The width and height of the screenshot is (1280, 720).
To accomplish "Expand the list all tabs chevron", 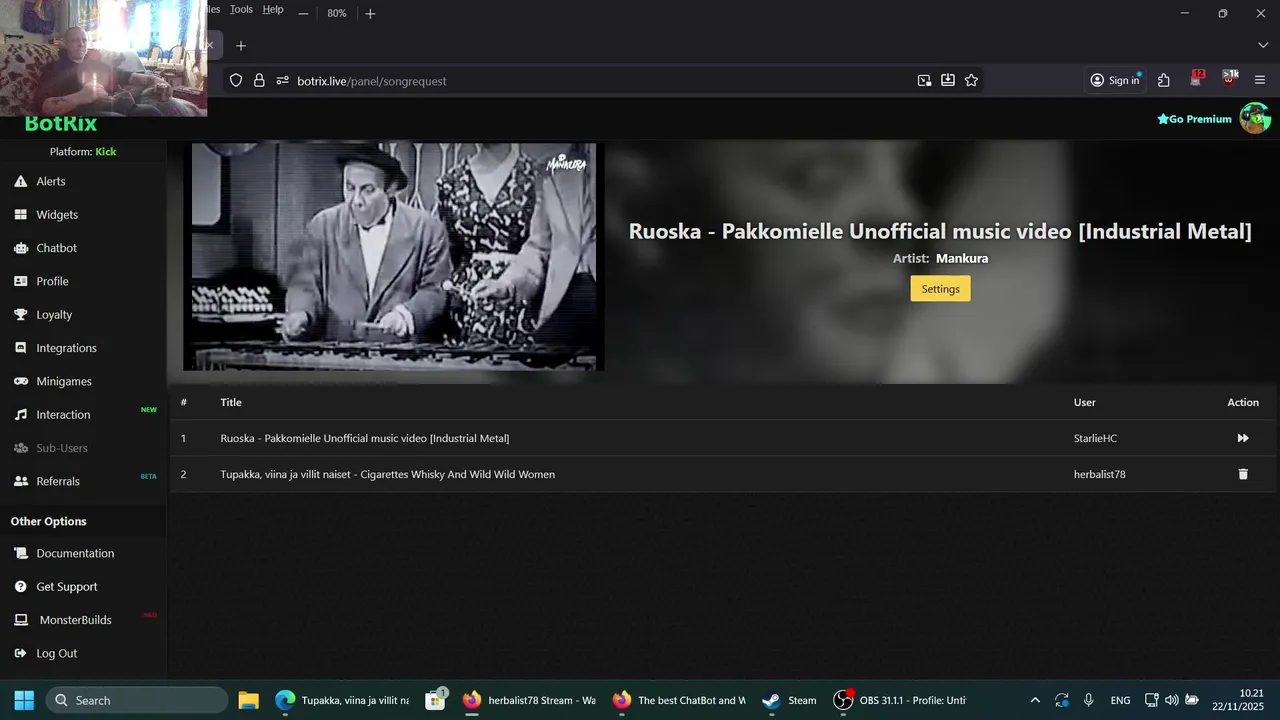I will [x=1263, y=46].
